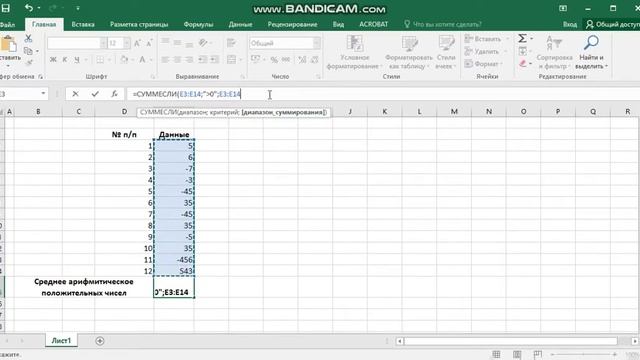Click the Clear eraser icon
The image size is (640, 360).
click(x=523, y=64)
